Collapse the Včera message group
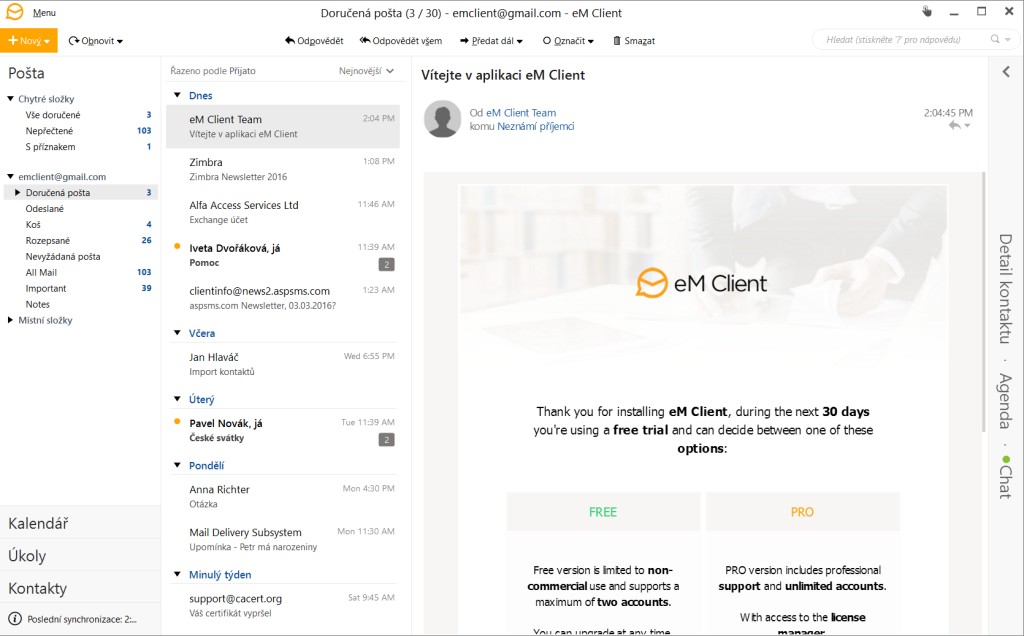This screenshot has width=1024, height=636. (x=177, y=333)
